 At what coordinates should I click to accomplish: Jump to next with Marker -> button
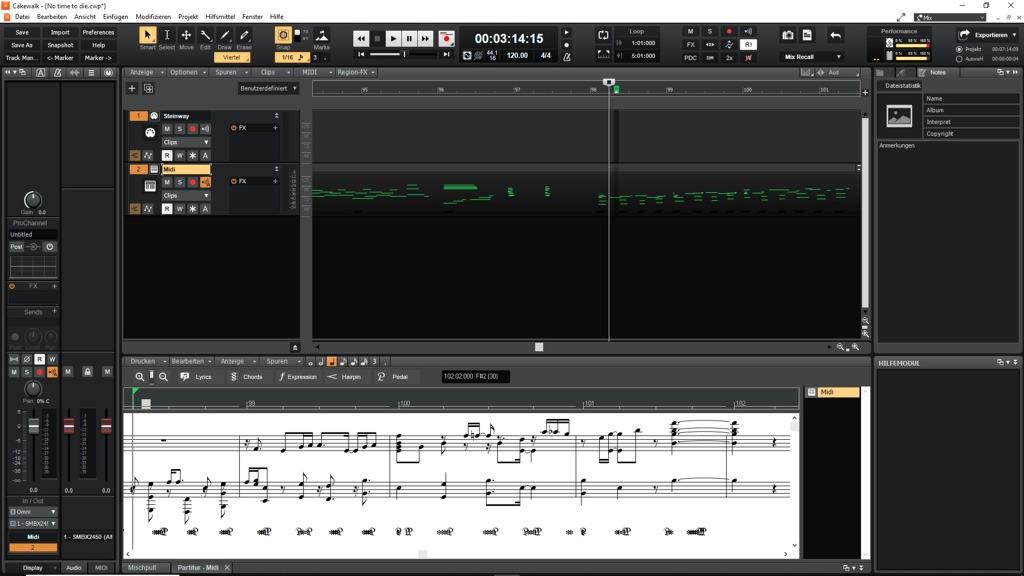pos(98,57)
